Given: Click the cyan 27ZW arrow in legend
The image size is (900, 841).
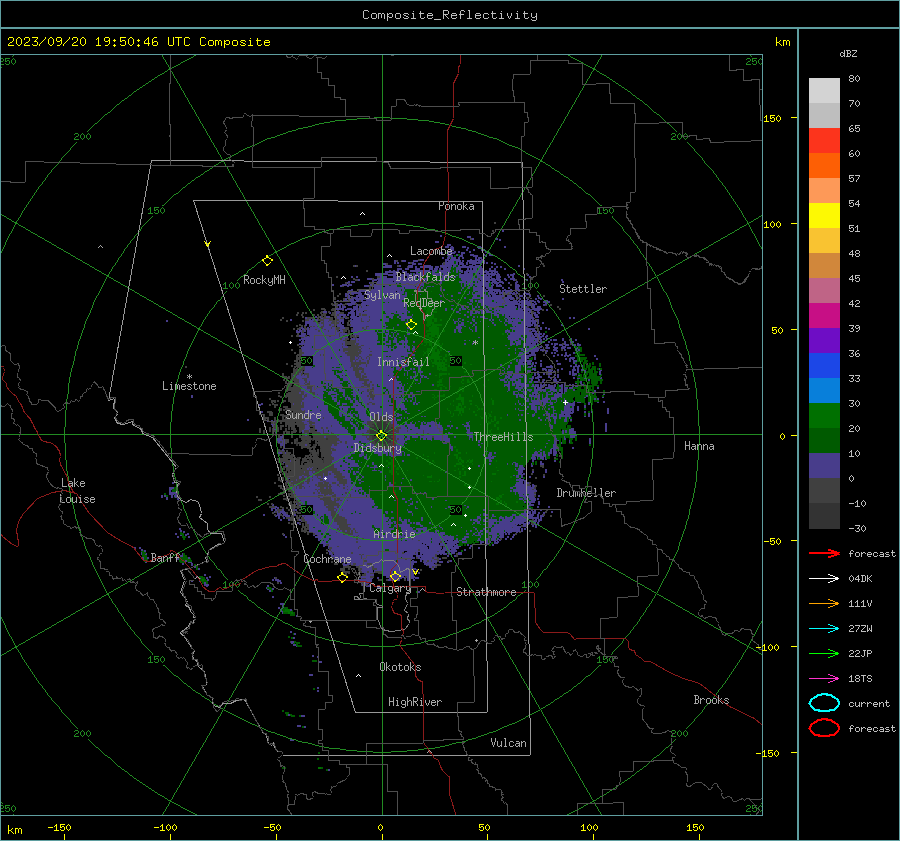Looking at the screenshot, I should click(824, 629).
